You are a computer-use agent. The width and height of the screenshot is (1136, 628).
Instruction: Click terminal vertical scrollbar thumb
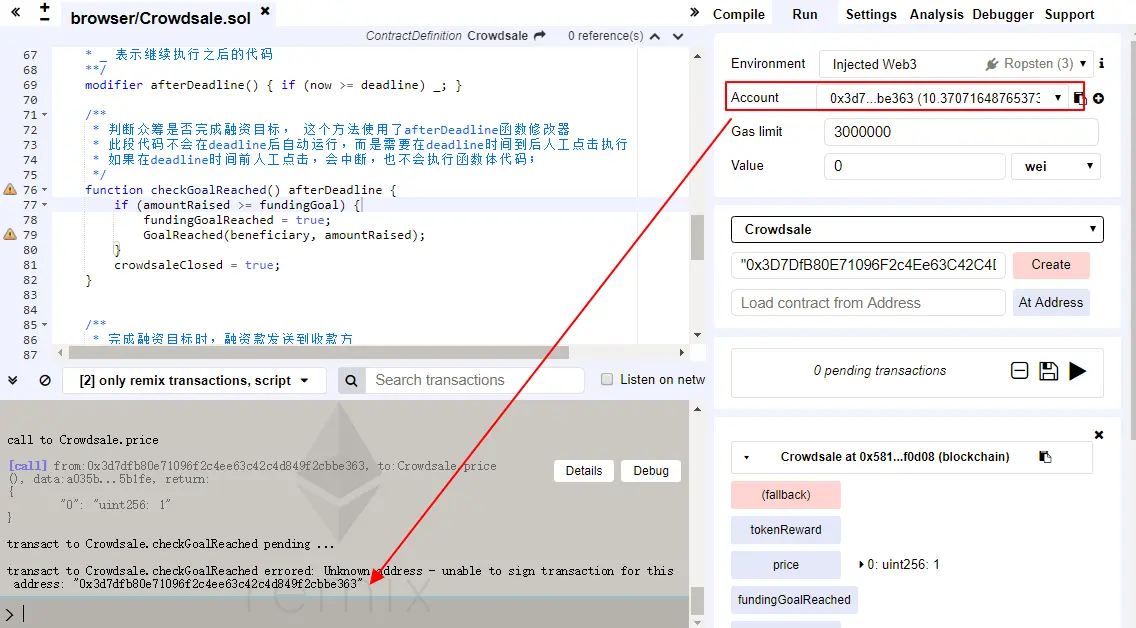coord(697,600)
